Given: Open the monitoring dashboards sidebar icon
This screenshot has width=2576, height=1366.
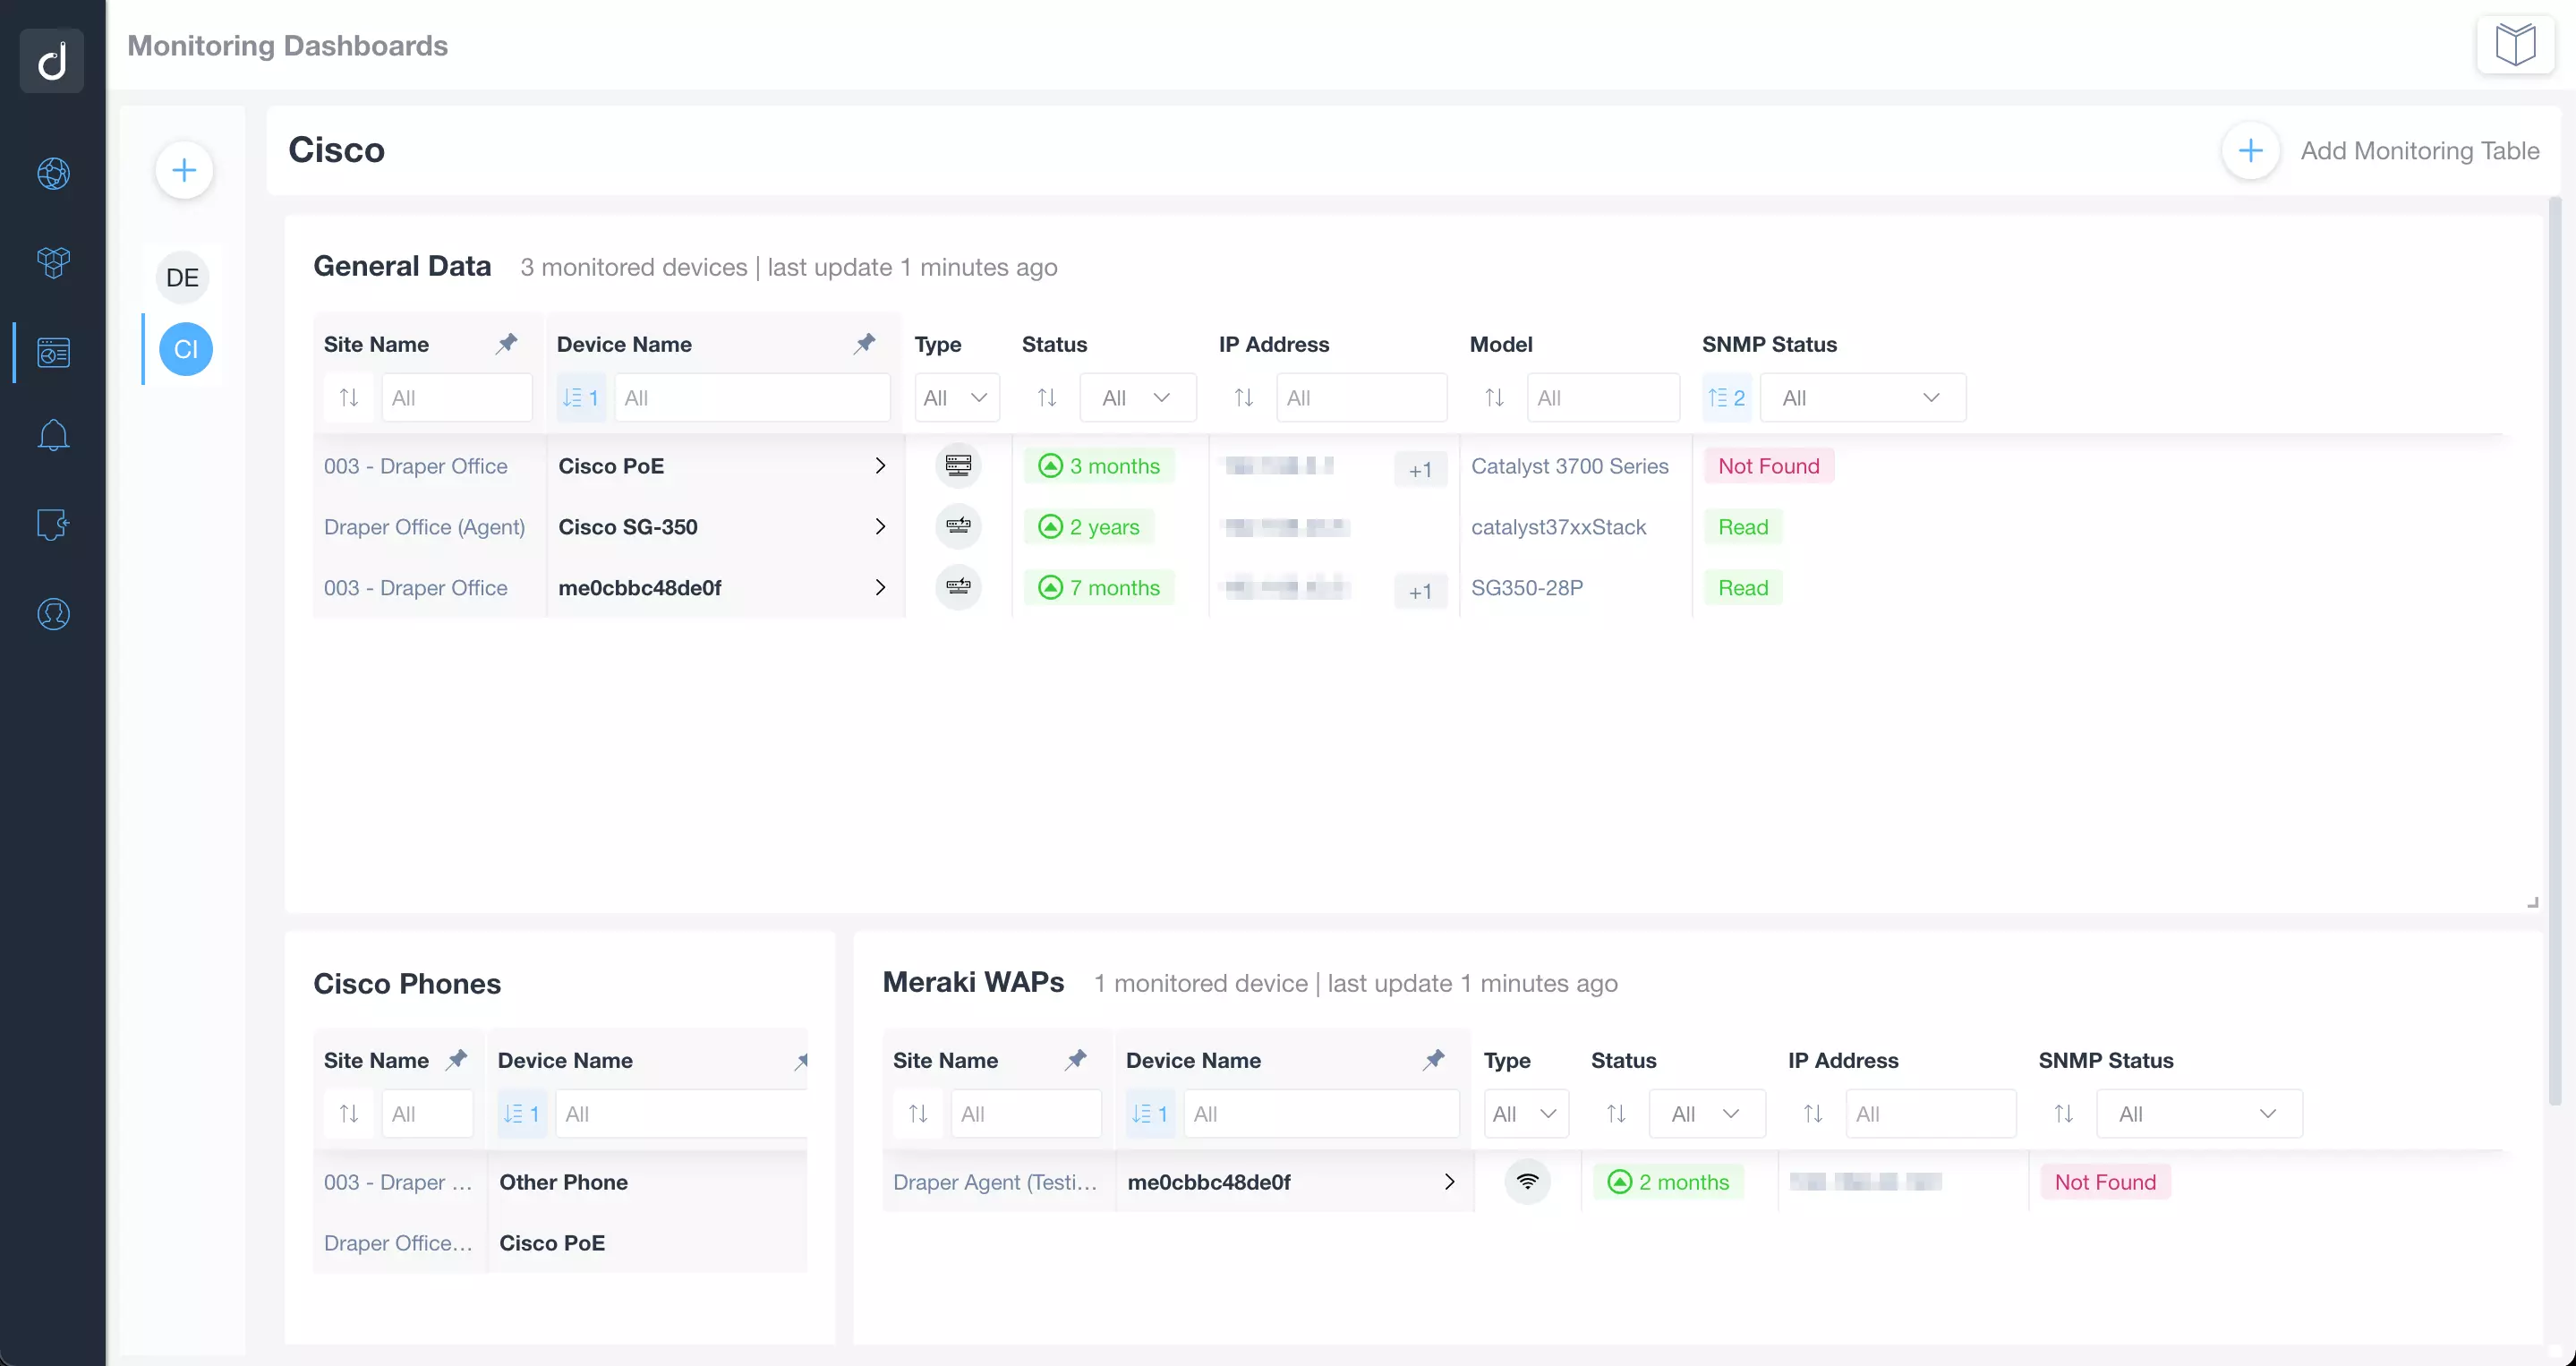Looking at the screenshot, I should click(53, 352).
